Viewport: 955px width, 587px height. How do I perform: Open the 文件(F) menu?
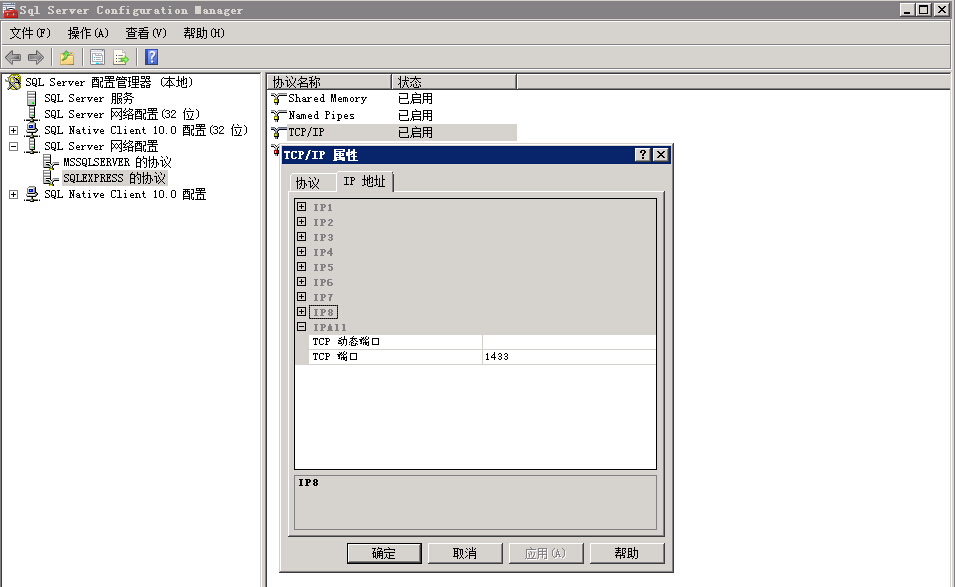(x=30, y=33)
